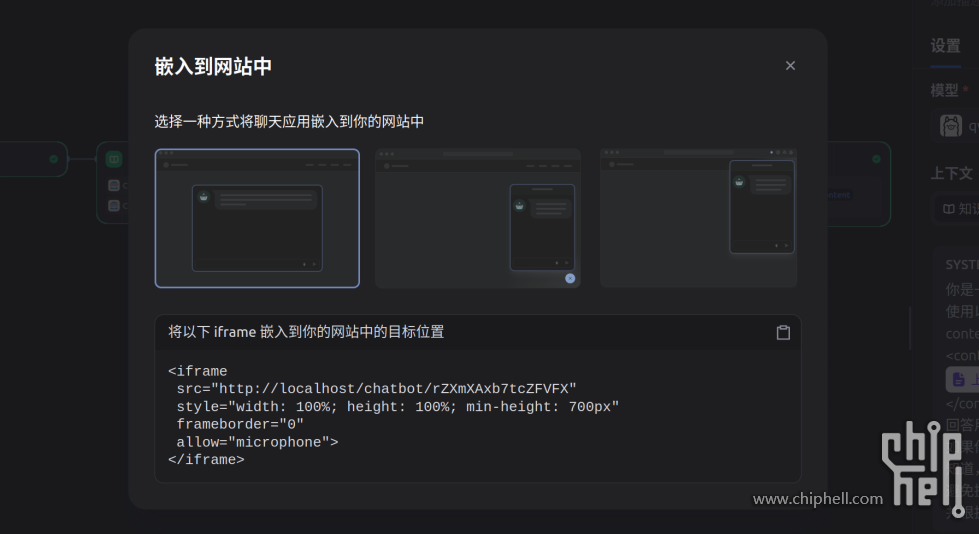979x534 pixels.
Task: Click the closing </iframe> tag line
Action: [206, 460]
